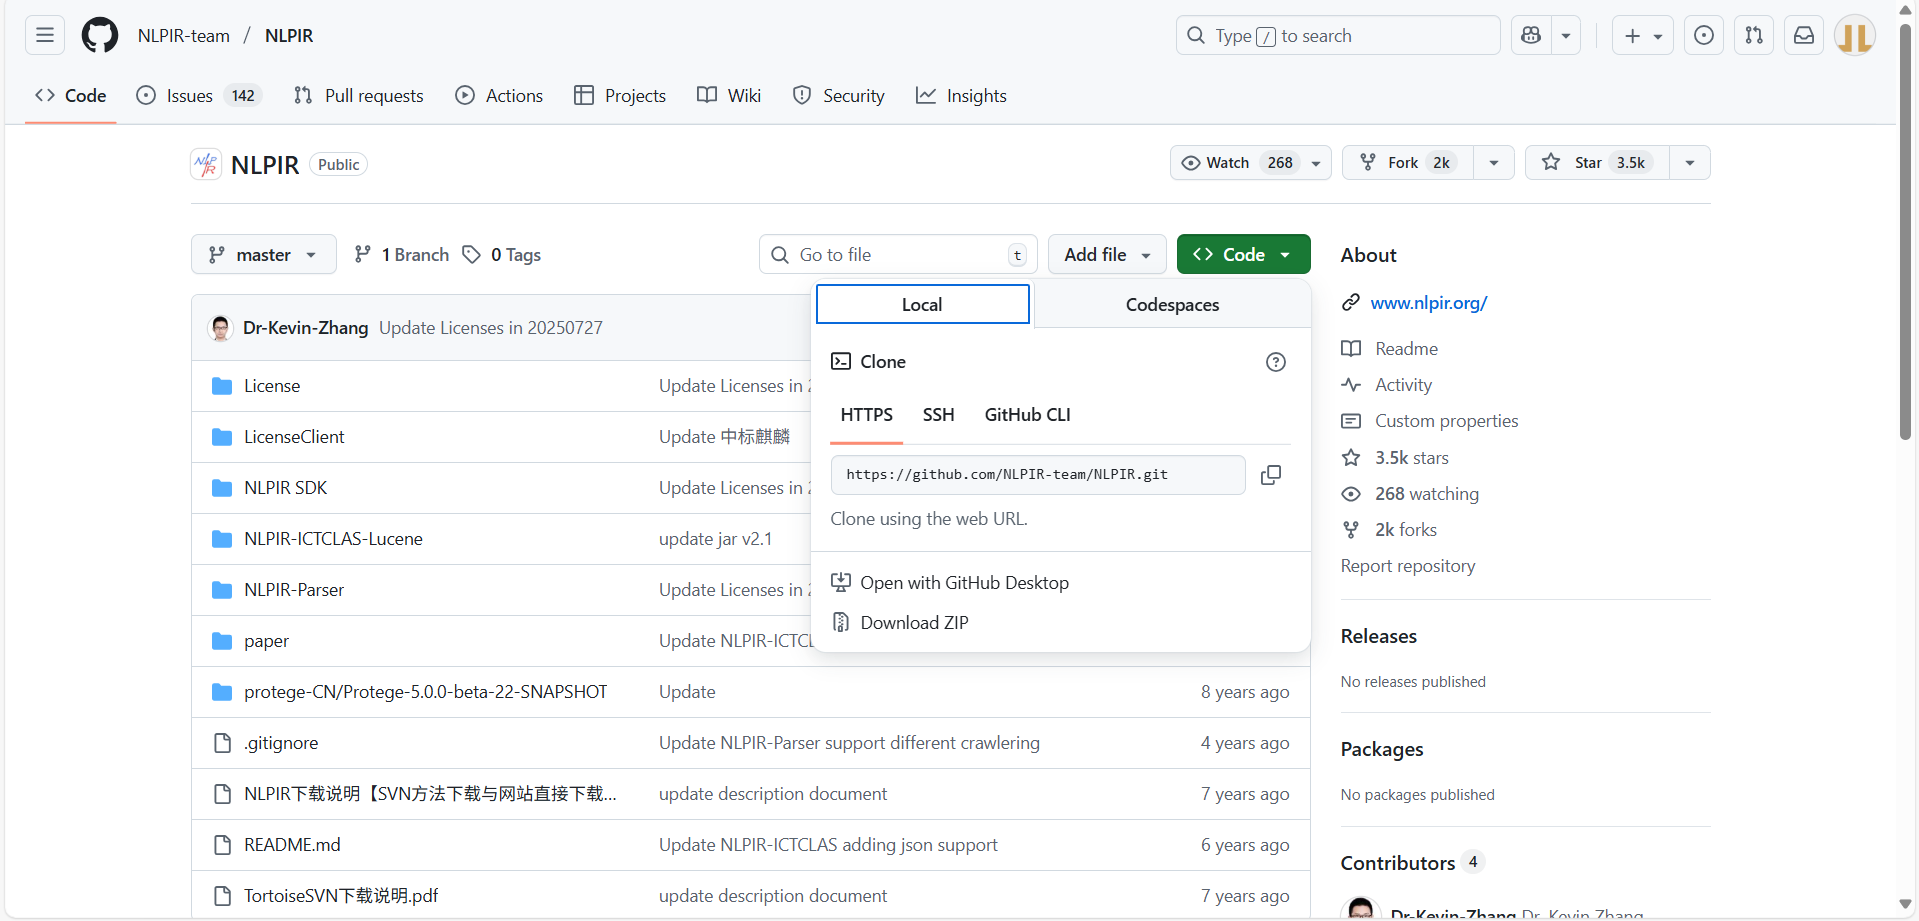Open Copilot chat icon
Image resolution: width=1919 pixels, height=921 pixels.
click(x=1531, y=35)
